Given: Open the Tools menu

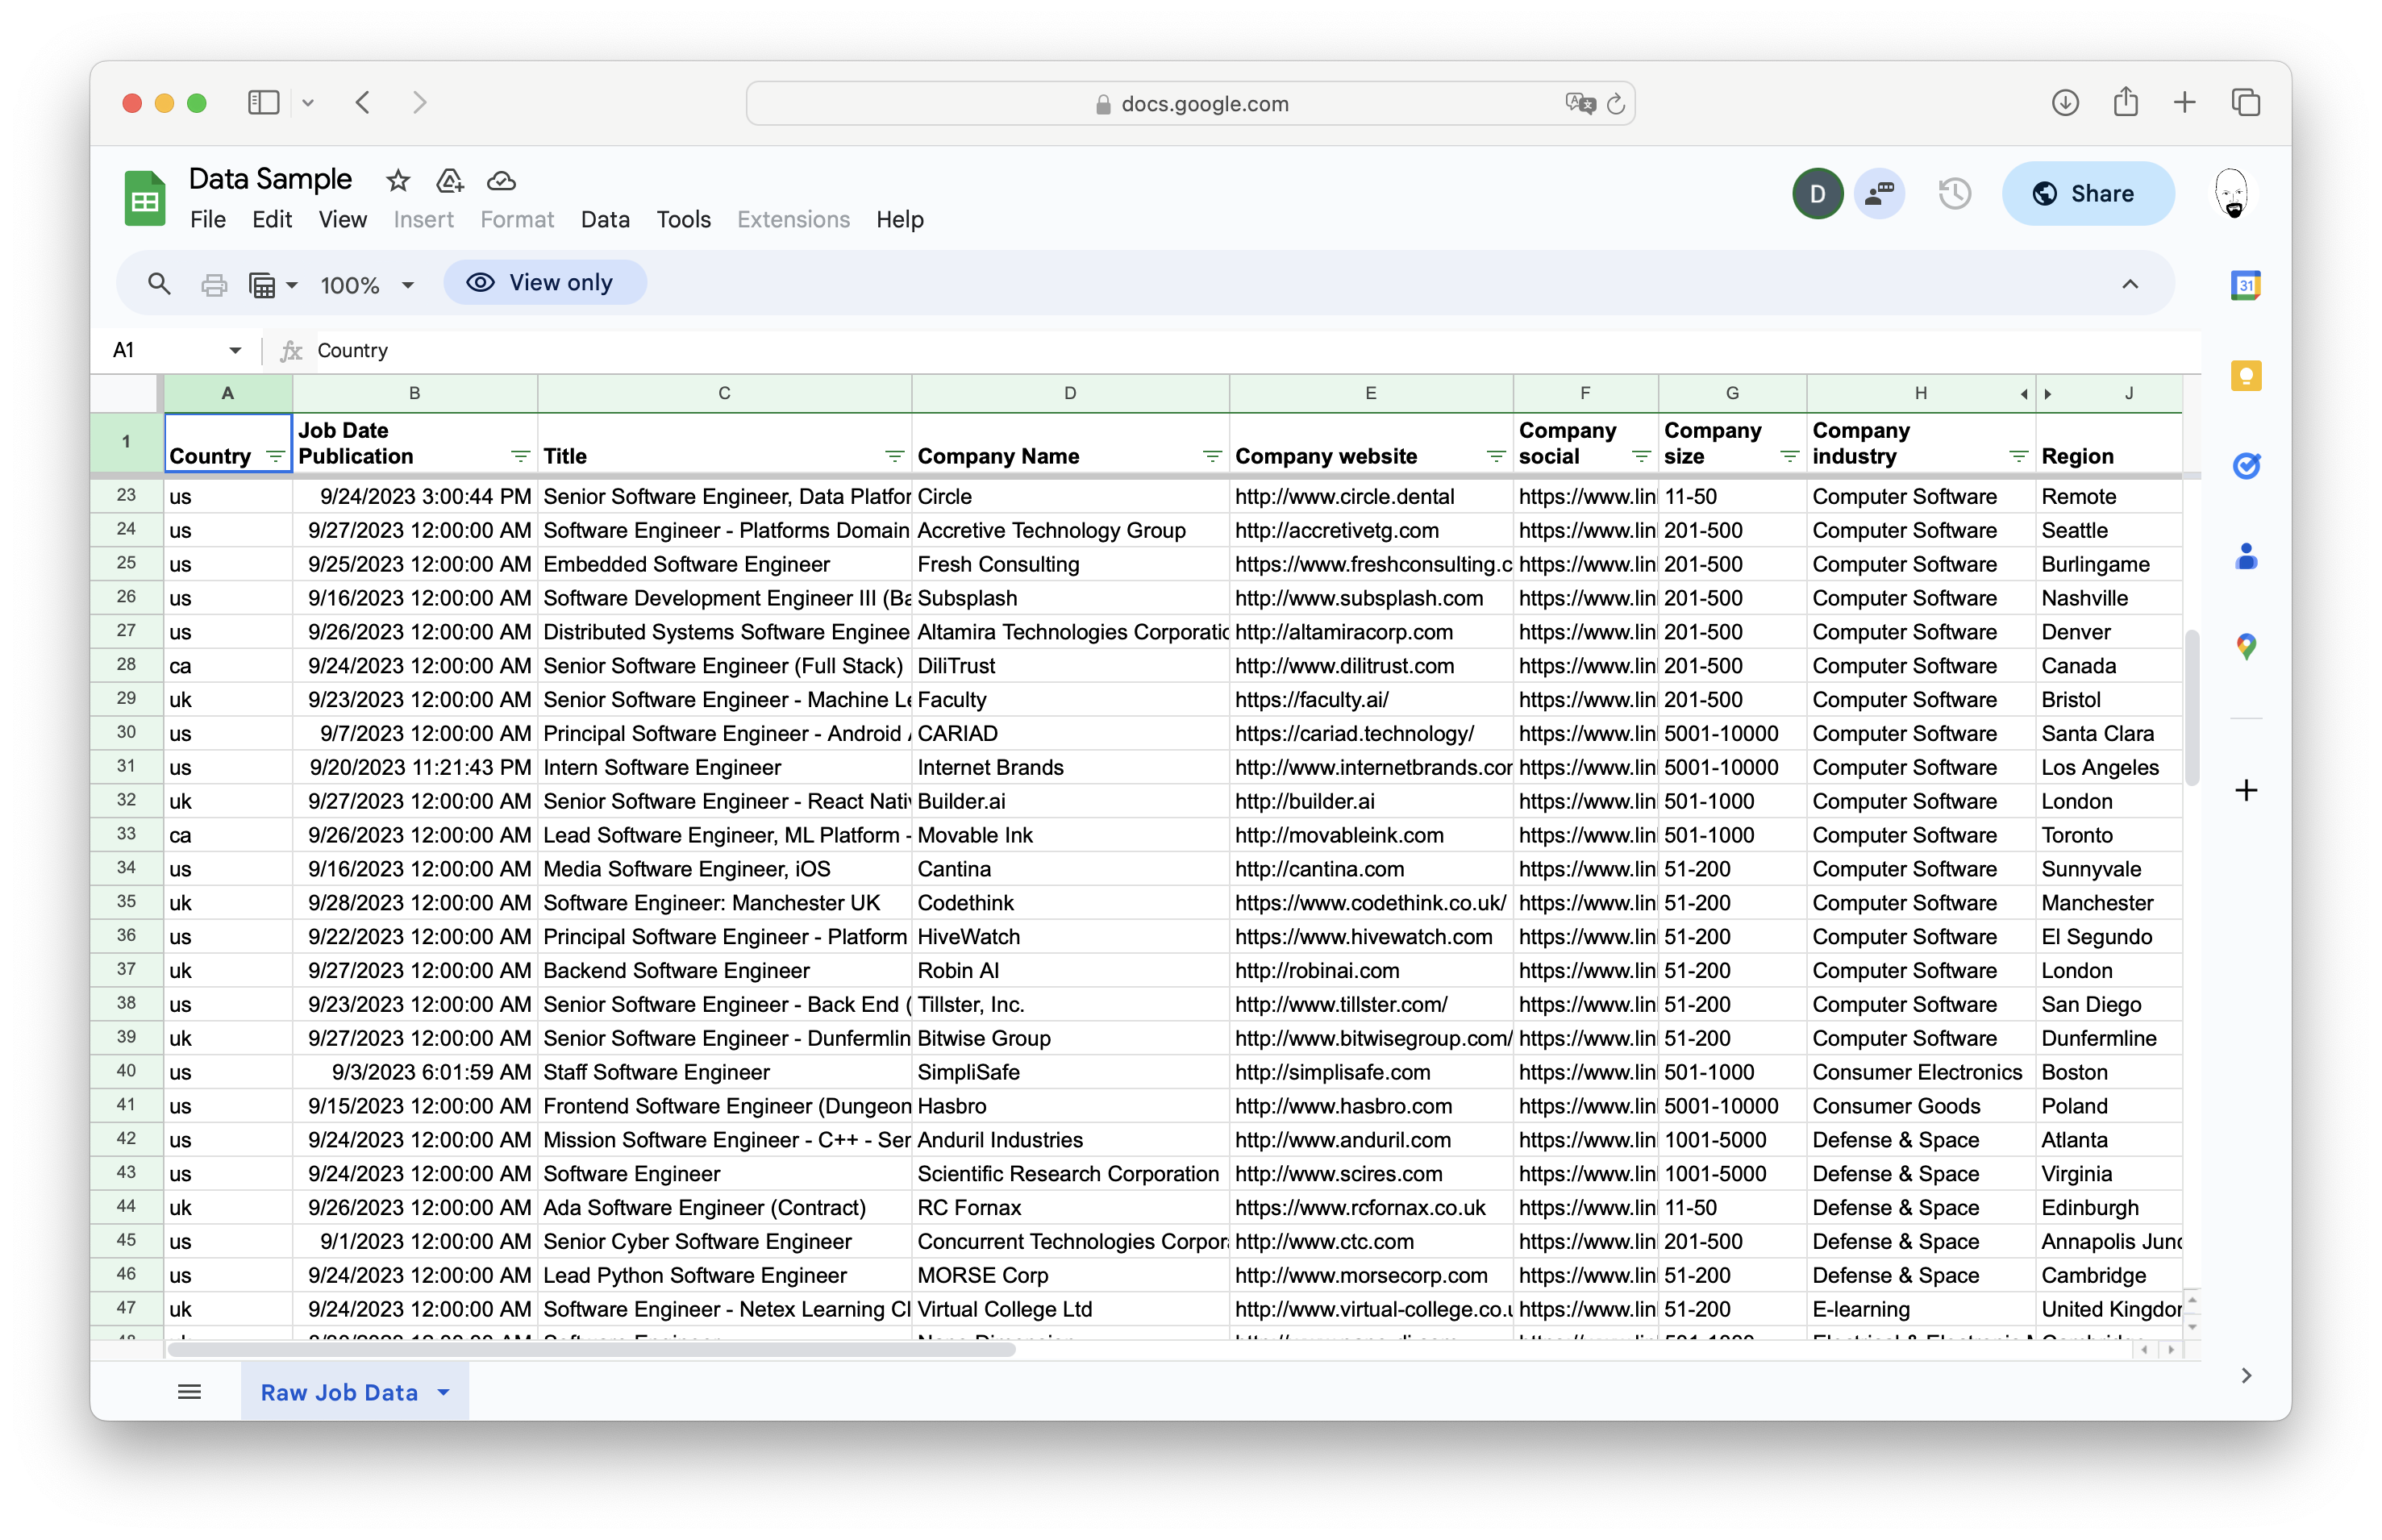Looking at the screenshot, I should [x=683, y=219].
